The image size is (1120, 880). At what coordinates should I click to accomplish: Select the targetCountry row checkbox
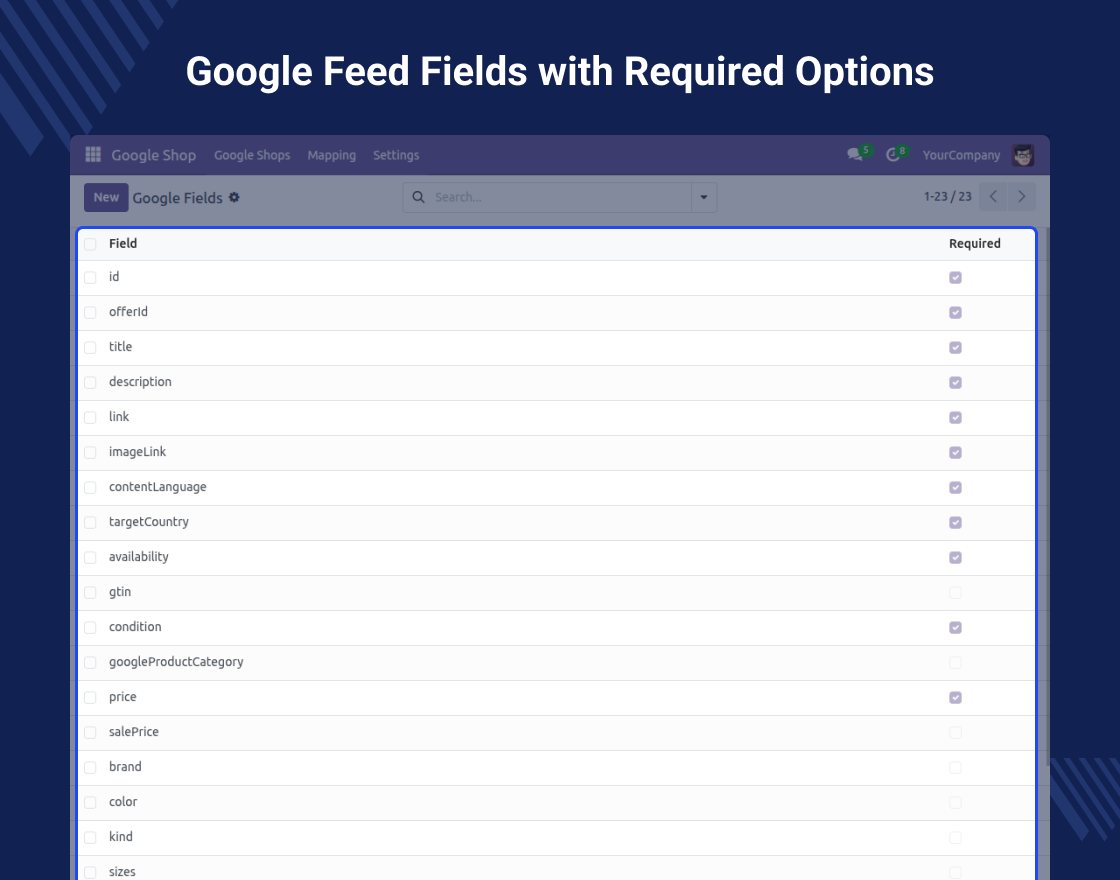pyautogui.click(x=90, y=523)
